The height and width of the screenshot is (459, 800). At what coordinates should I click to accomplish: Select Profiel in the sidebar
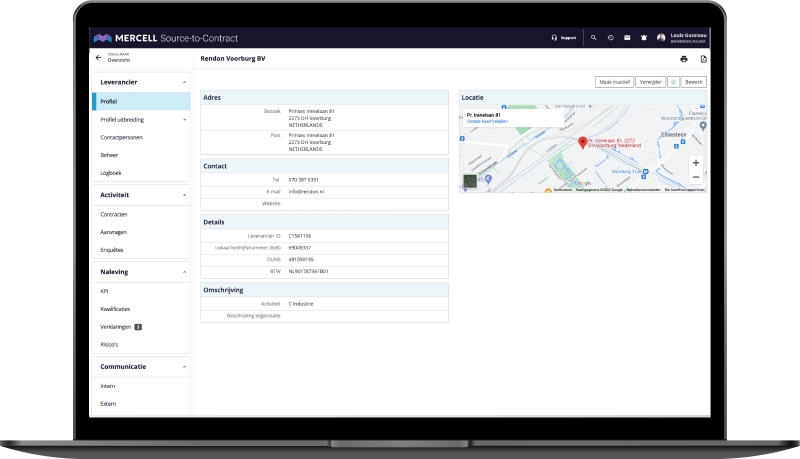tap(141, 101)
